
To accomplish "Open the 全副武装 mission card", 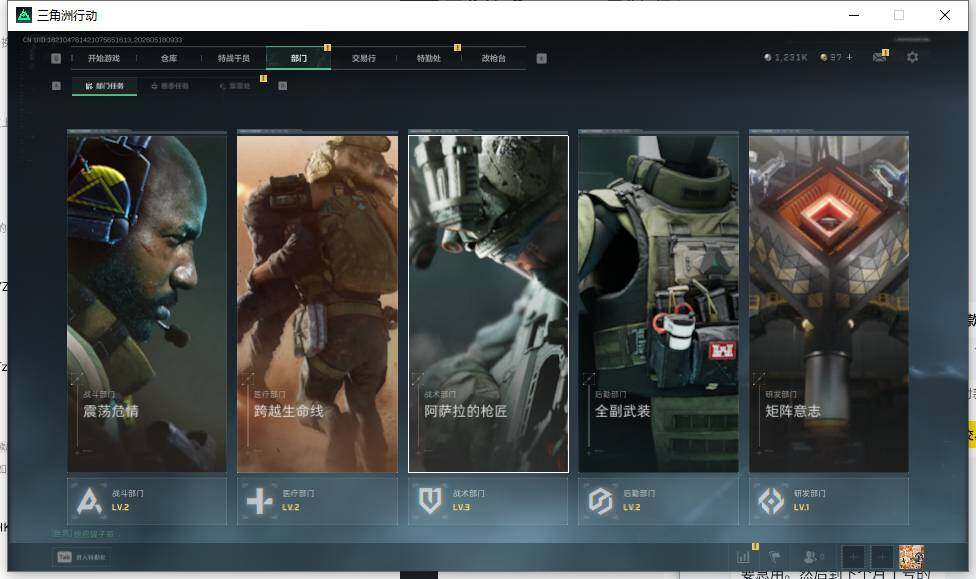I will [659, 303].
